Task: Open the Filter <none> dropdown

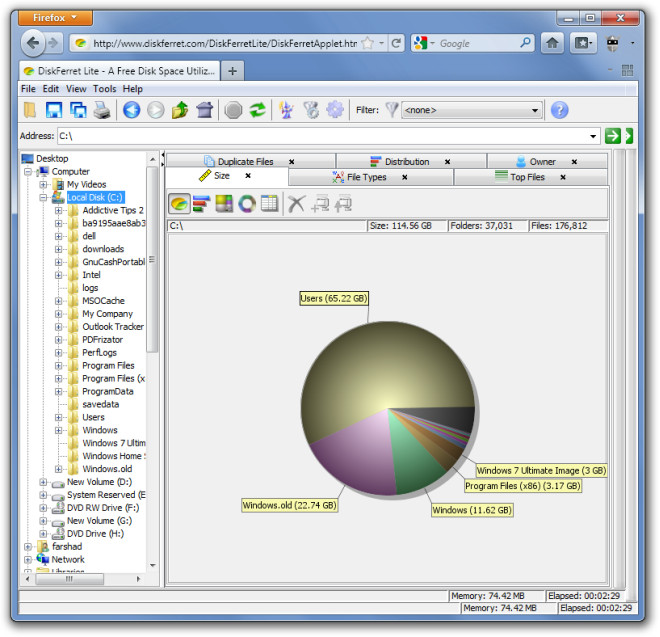Action: (x=471, y=110)
